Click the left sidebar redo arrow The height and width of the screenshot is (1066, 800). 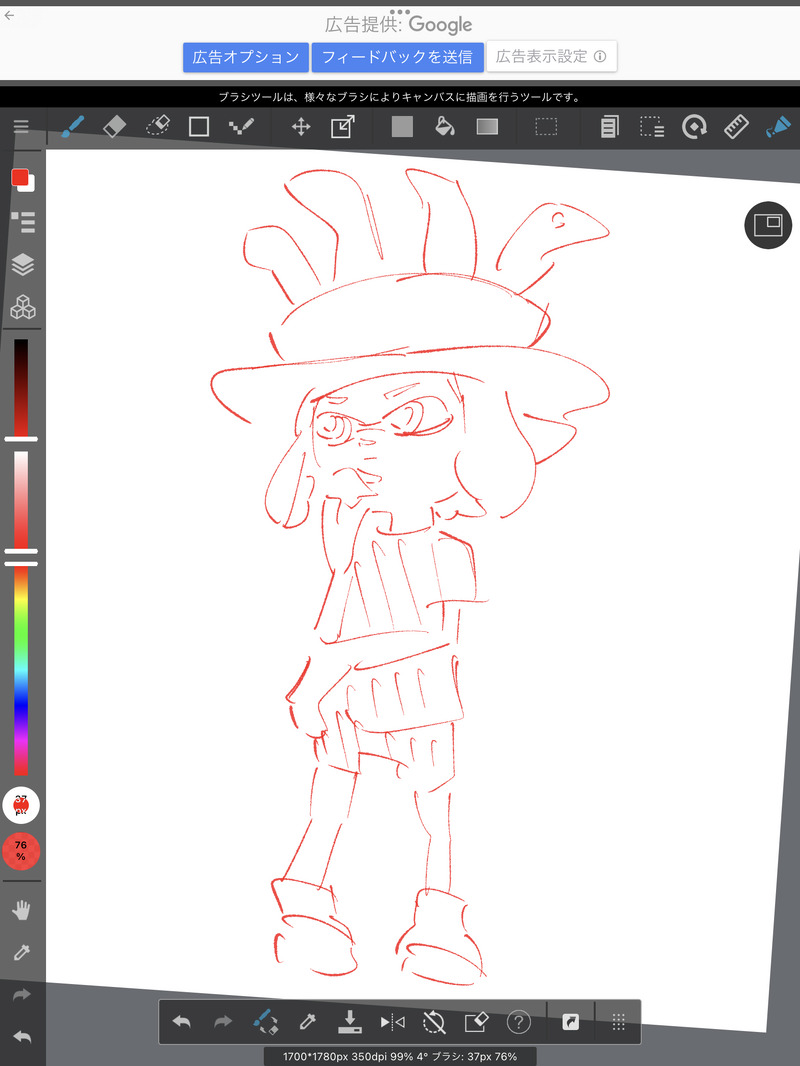click(x=22, y=995)
